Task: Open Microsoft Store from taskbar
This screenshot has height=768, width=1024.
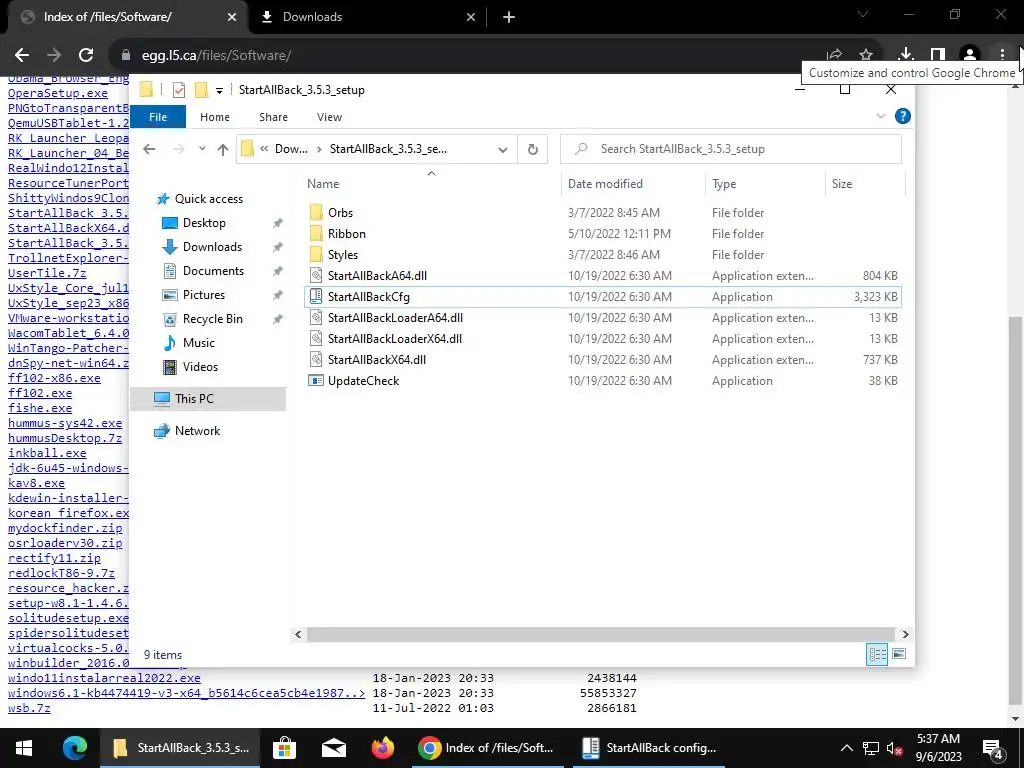Action: [x=284, y=748]
